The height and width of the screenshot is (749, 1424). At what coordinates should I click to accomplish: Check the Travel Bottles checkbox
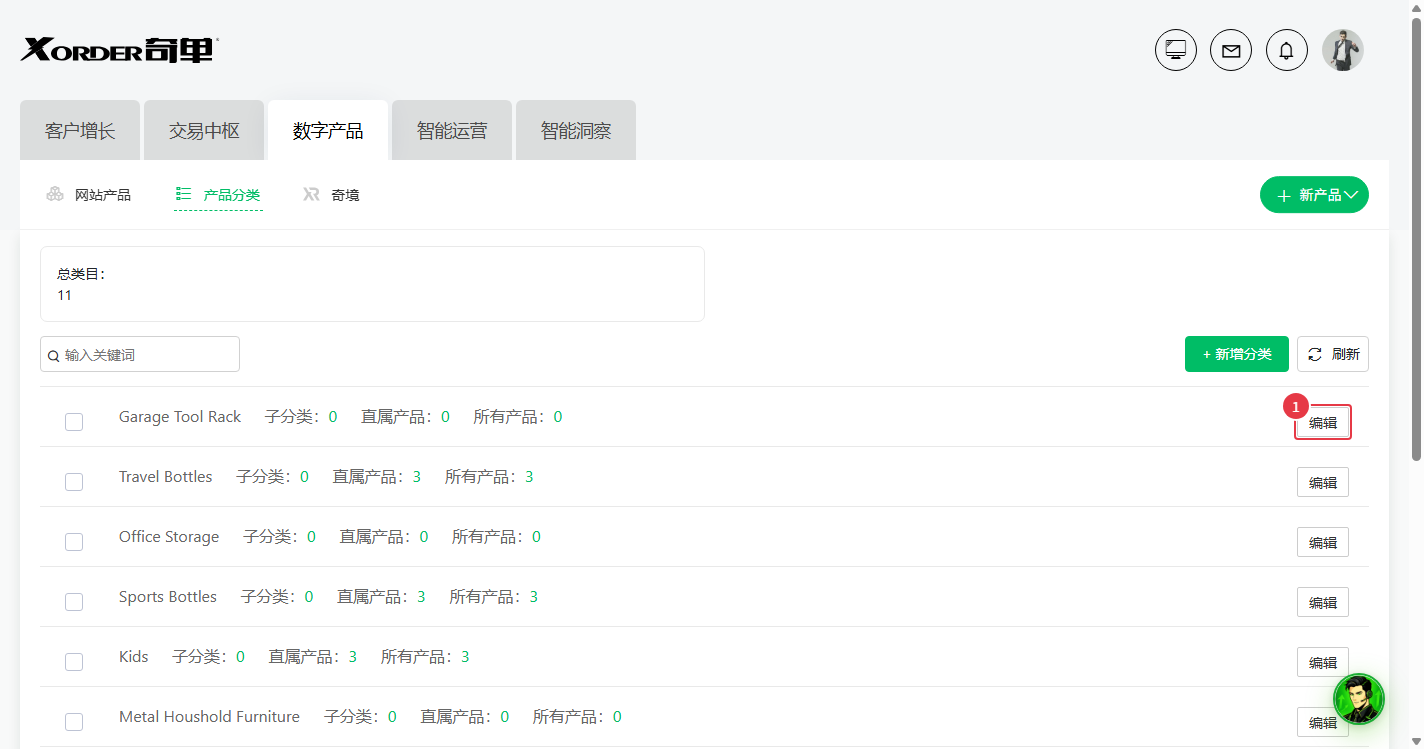[x=74, y=482]
